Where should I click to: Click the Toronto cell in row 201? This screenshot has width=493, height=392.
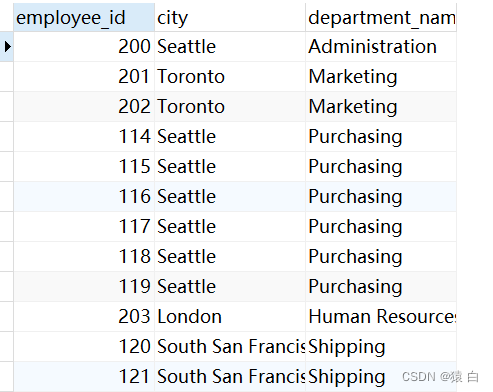point(230,77)
